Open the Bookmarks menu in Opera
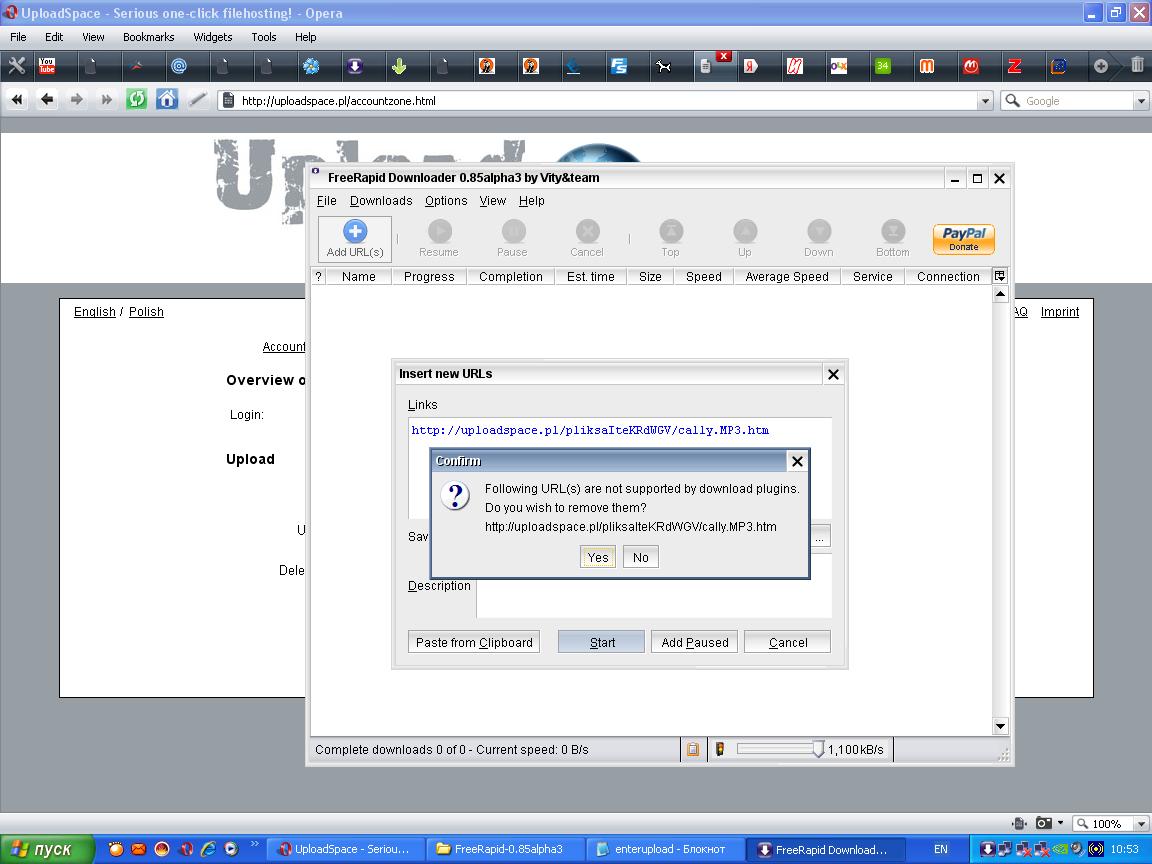This screenshot has width=1152, height=864. click(149, 37)
